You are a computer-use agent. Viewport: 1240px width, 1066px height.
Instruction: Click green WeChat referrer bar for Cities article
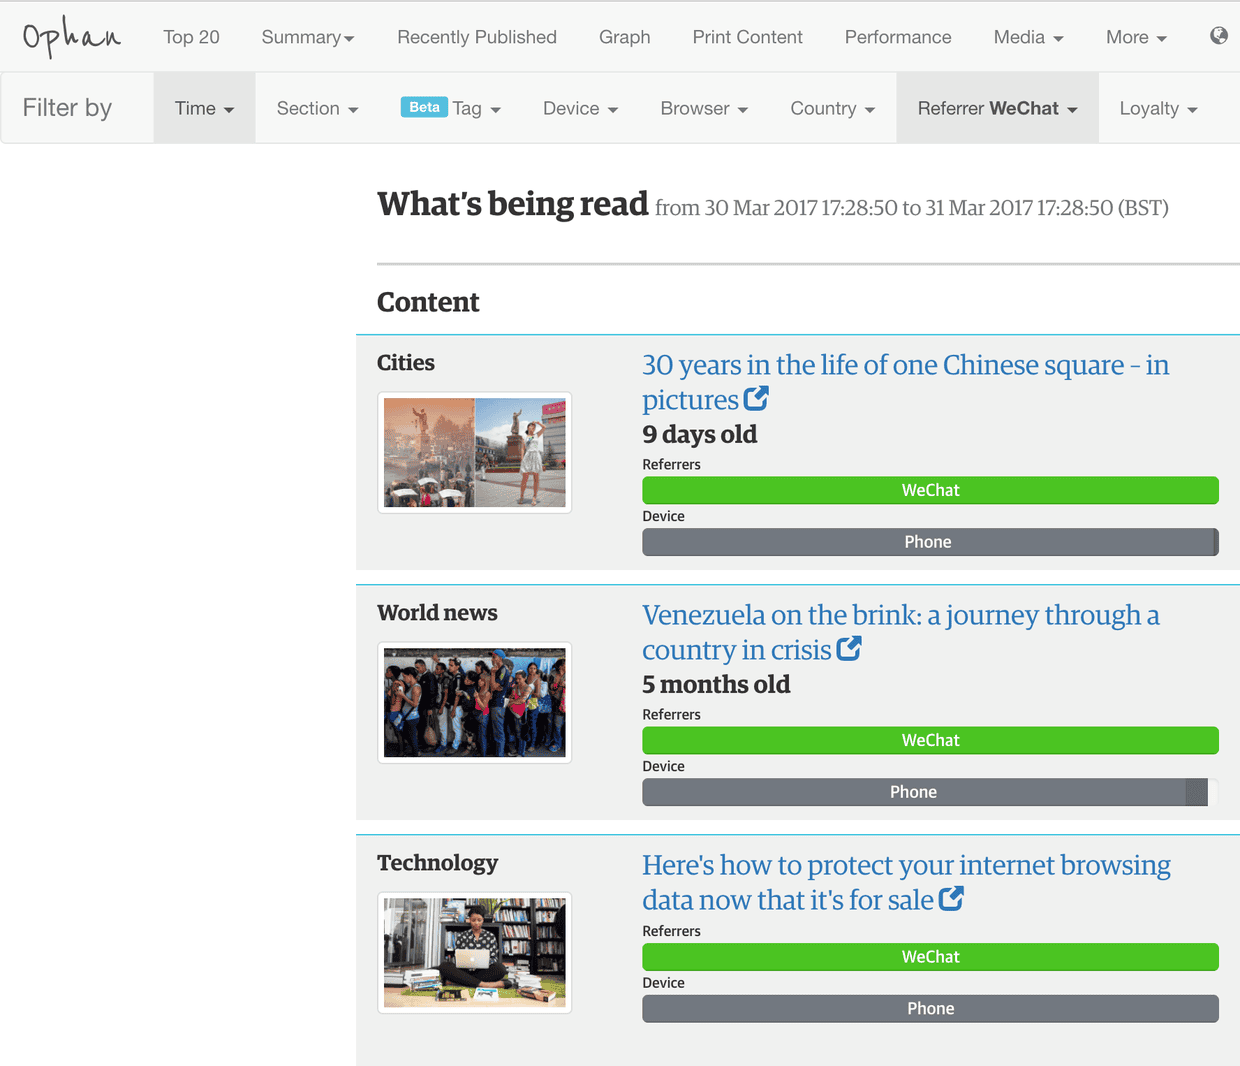click(x=930, y=490)
